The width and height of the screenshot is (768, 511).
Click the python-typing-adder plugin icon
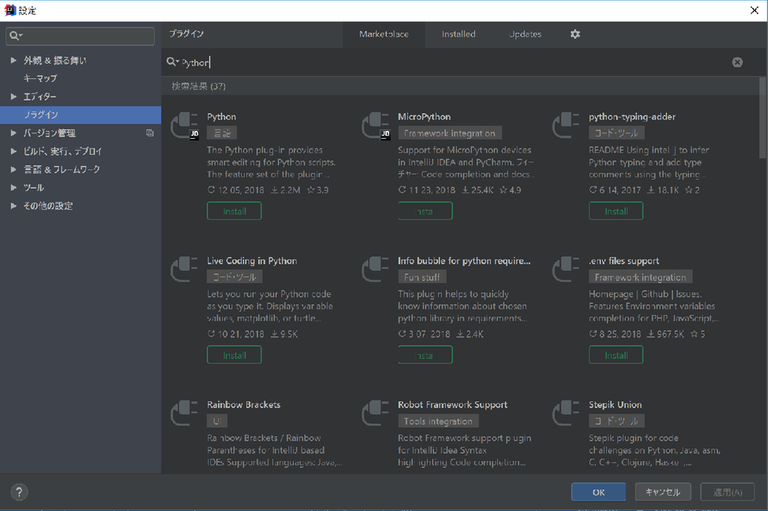click(568, 127)
